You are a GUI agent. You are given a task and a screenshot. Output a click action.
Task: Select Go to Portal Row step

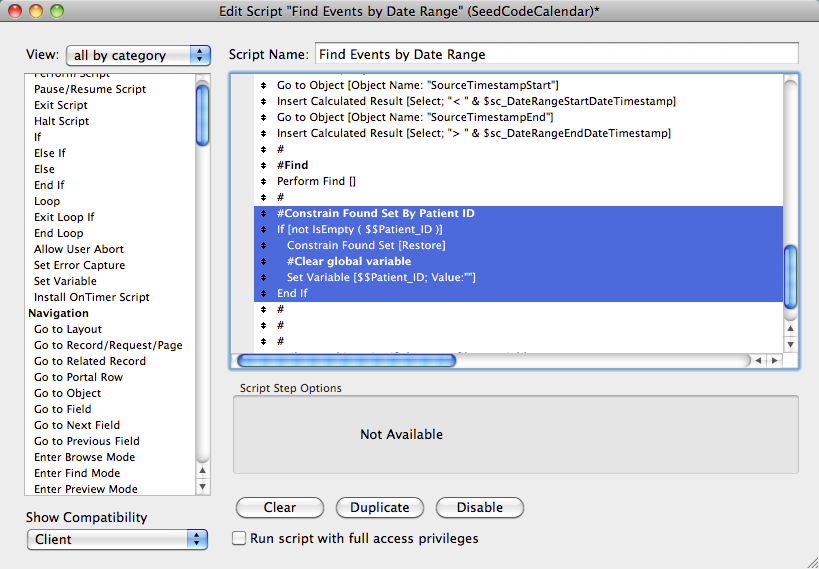[78, 377]
